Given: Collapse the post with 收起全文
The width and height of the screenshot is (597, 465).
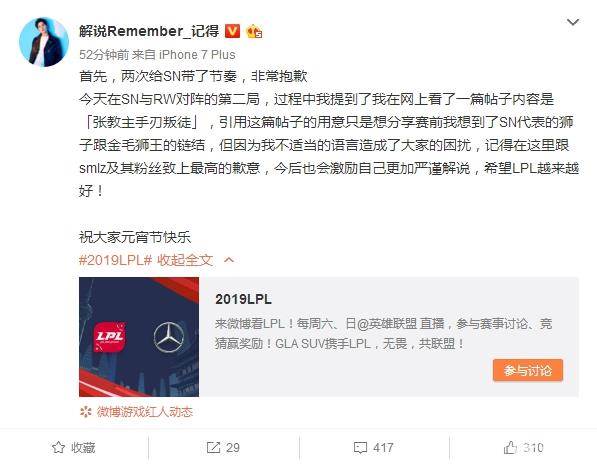Looking at the screenshot, I should 185,260.
